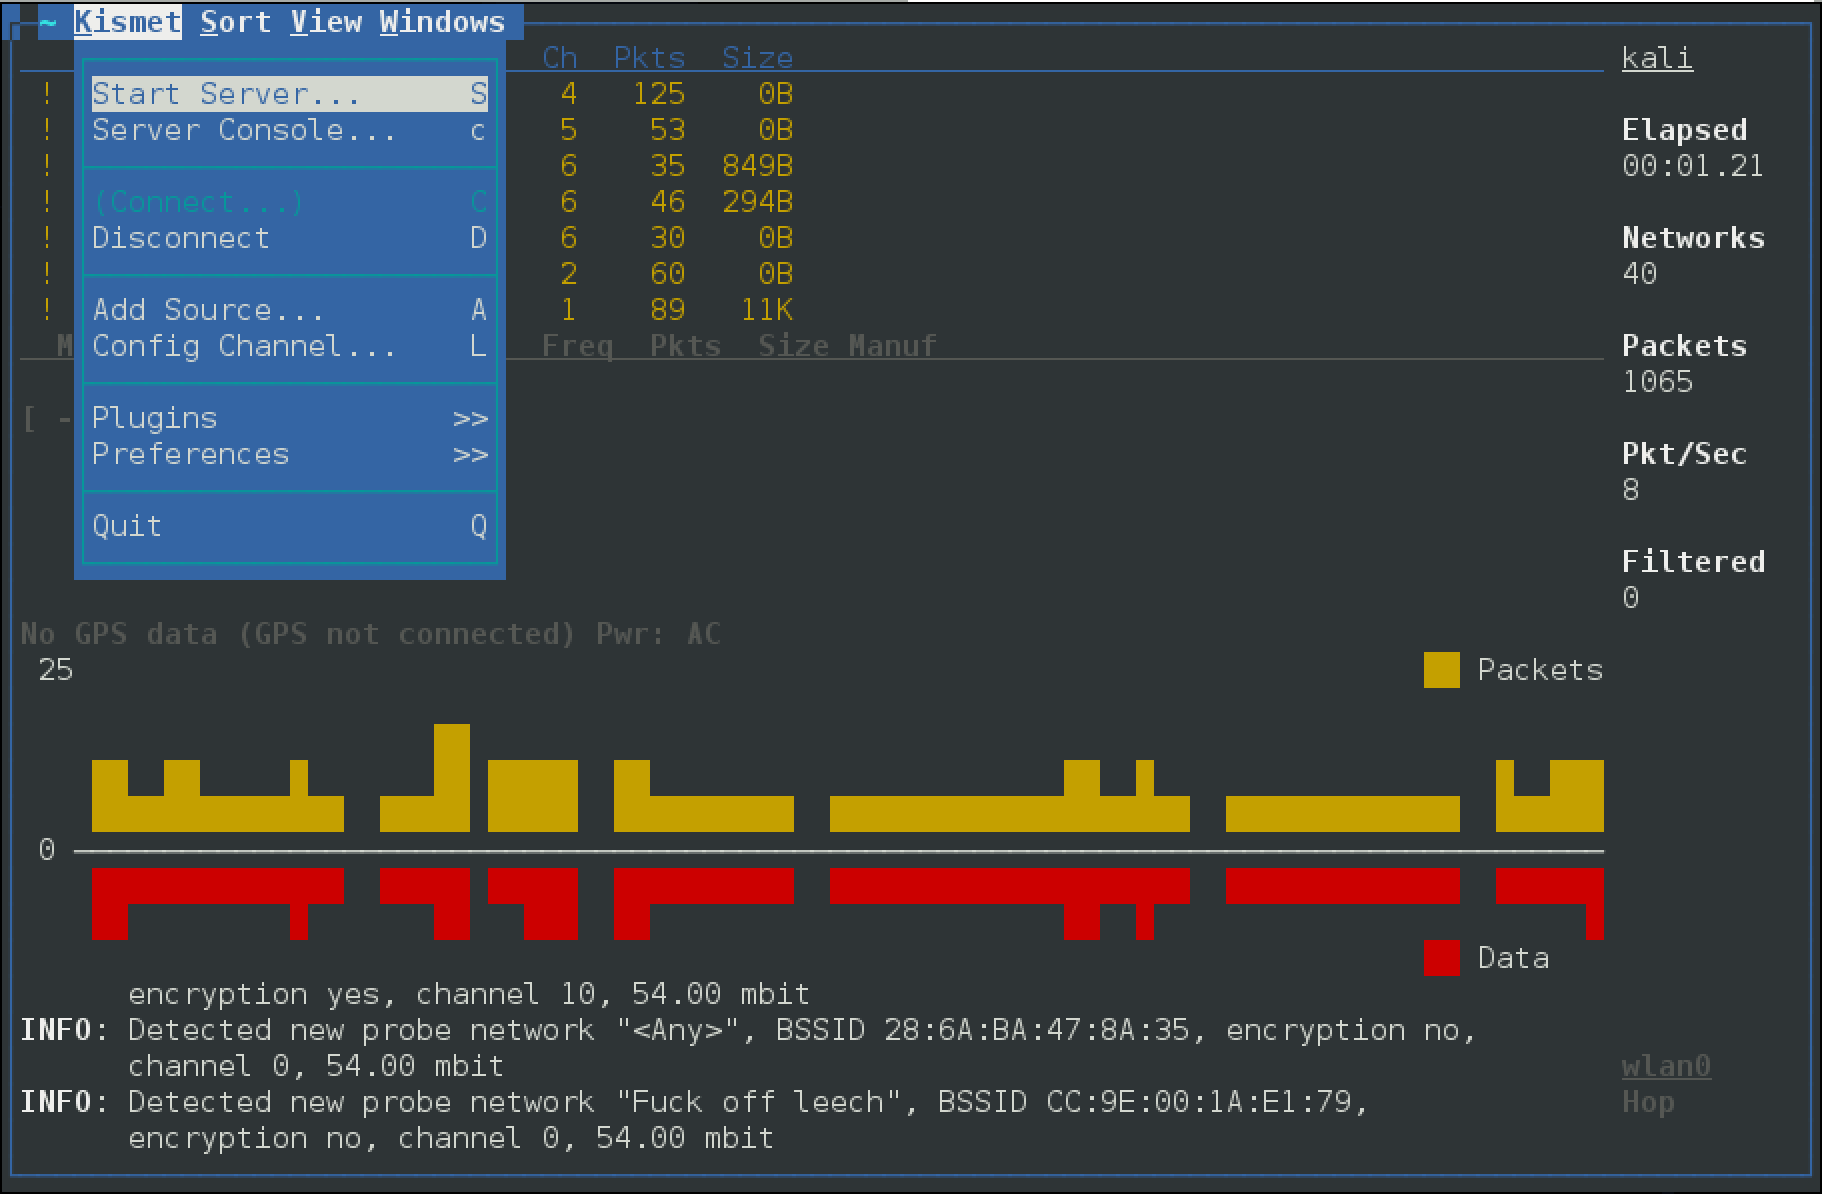Click the red Data legend swatch
Viewport: 1822px width, 1194px height.
tap(1441, 957)
